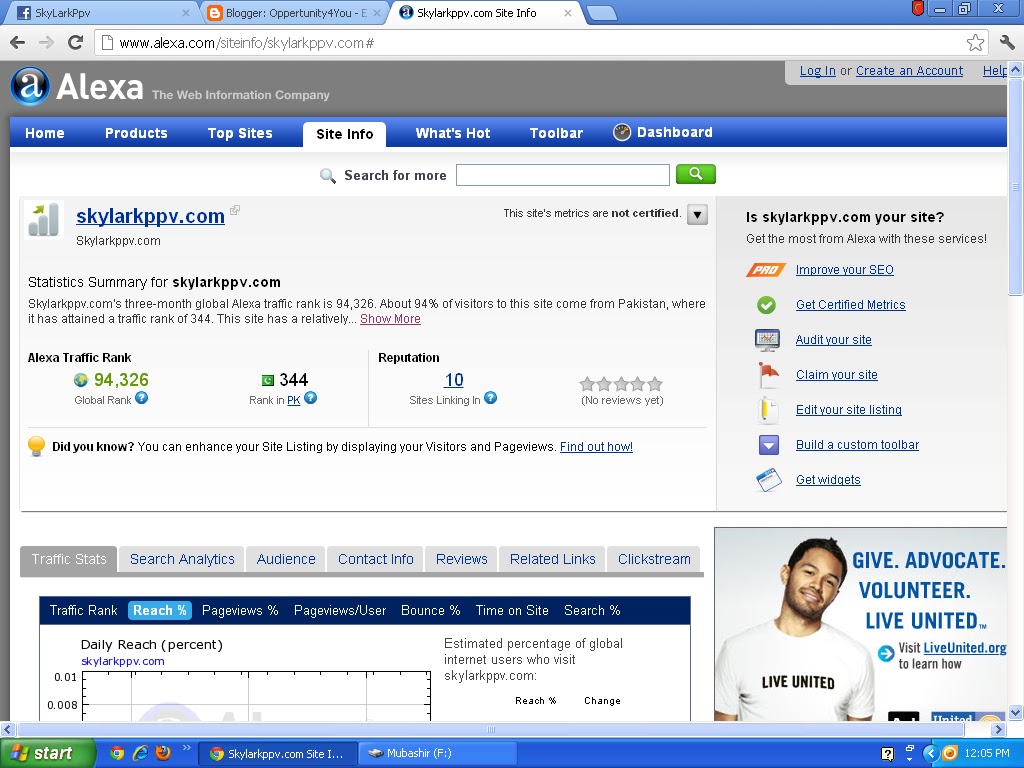Click the Find out how! link
The width and height of the screenshot is (1024, 768).
[596, 447]
